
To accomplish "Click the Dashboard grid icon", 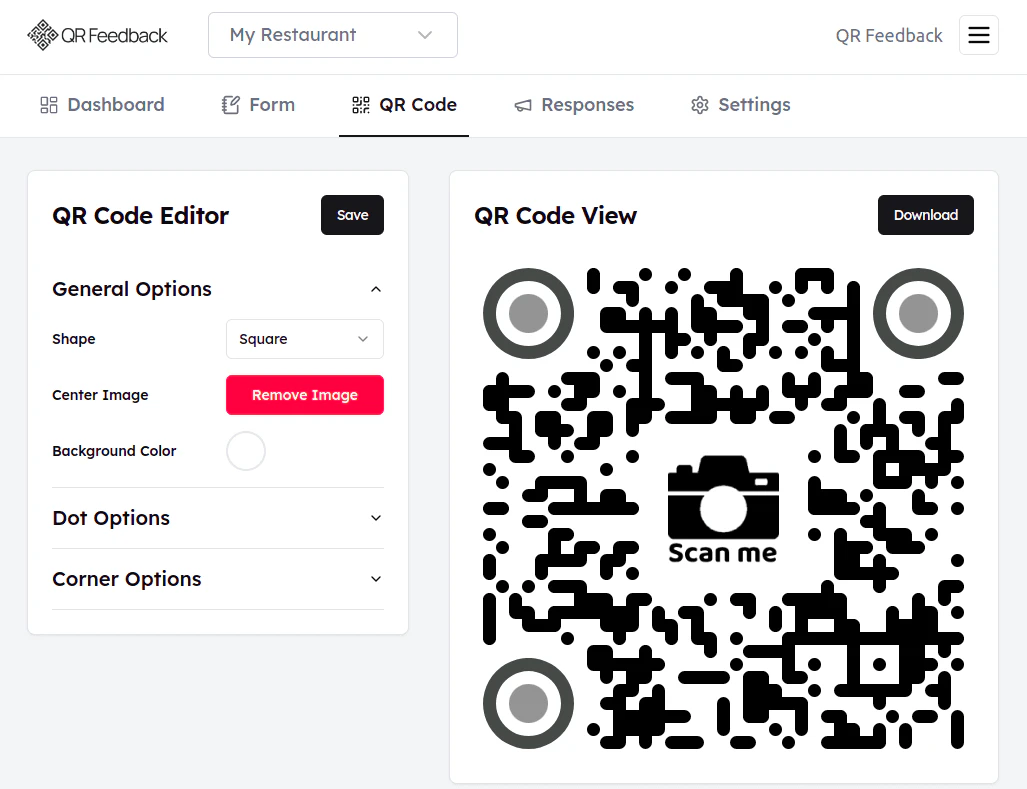I will pos(49,104).
